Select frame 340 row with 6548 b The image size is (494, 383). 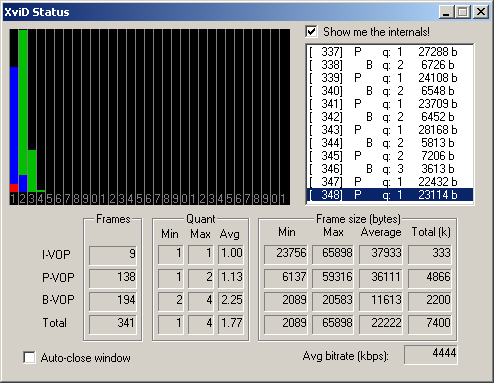[x=389, y=91]
